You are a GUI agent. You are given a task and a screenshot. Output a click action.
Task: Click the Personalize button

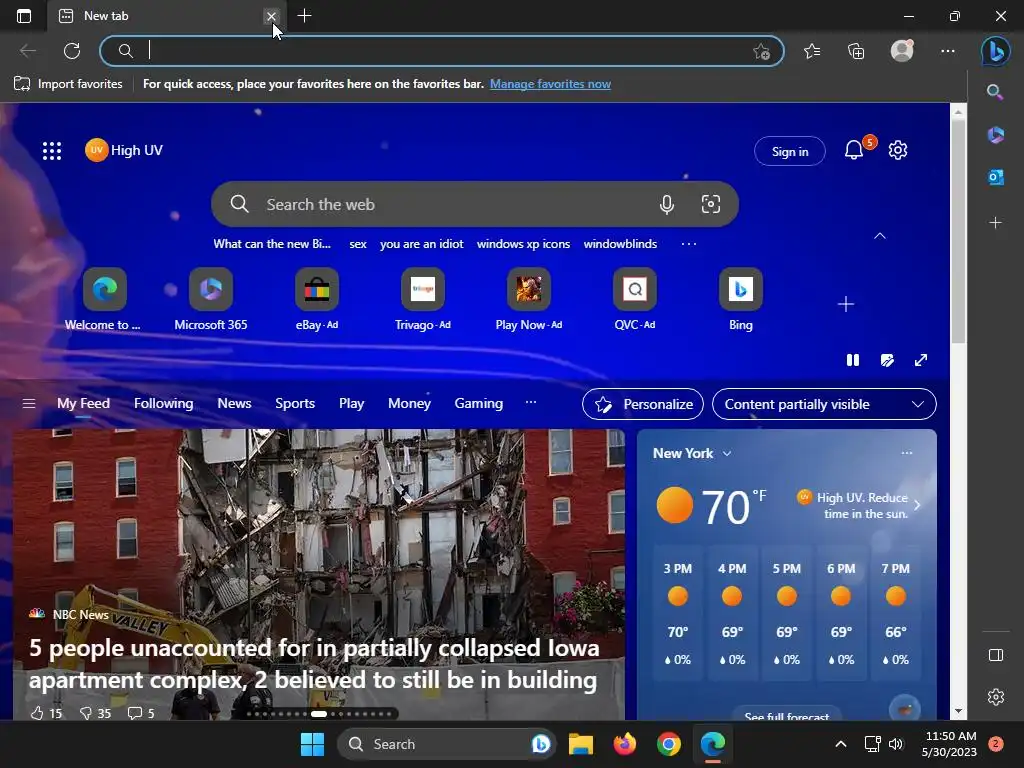(643, 404)
